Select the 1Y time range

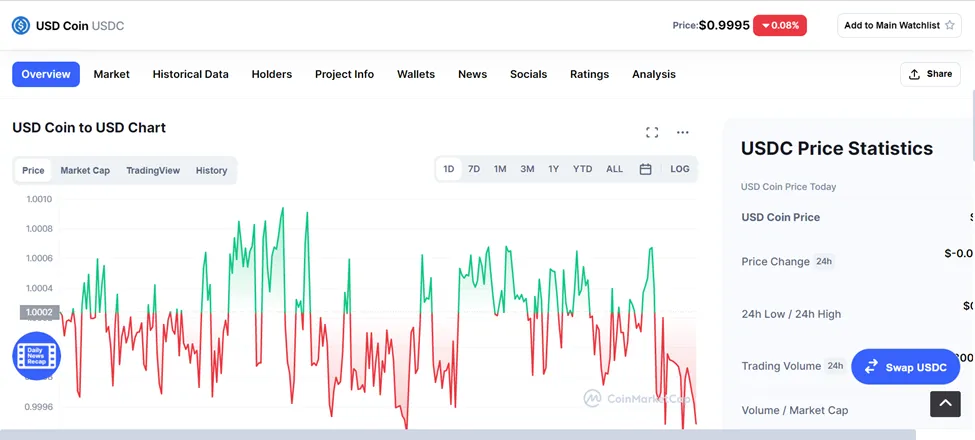(x=553, y=169)
